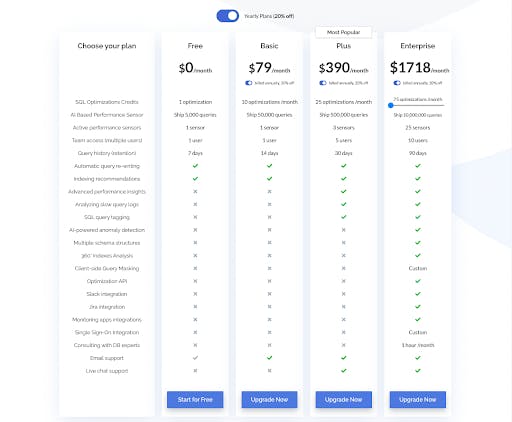Click Free plan X mark for Live chat support
The image size is (512, 422).
pyautogui.click(x=195, y=371)
